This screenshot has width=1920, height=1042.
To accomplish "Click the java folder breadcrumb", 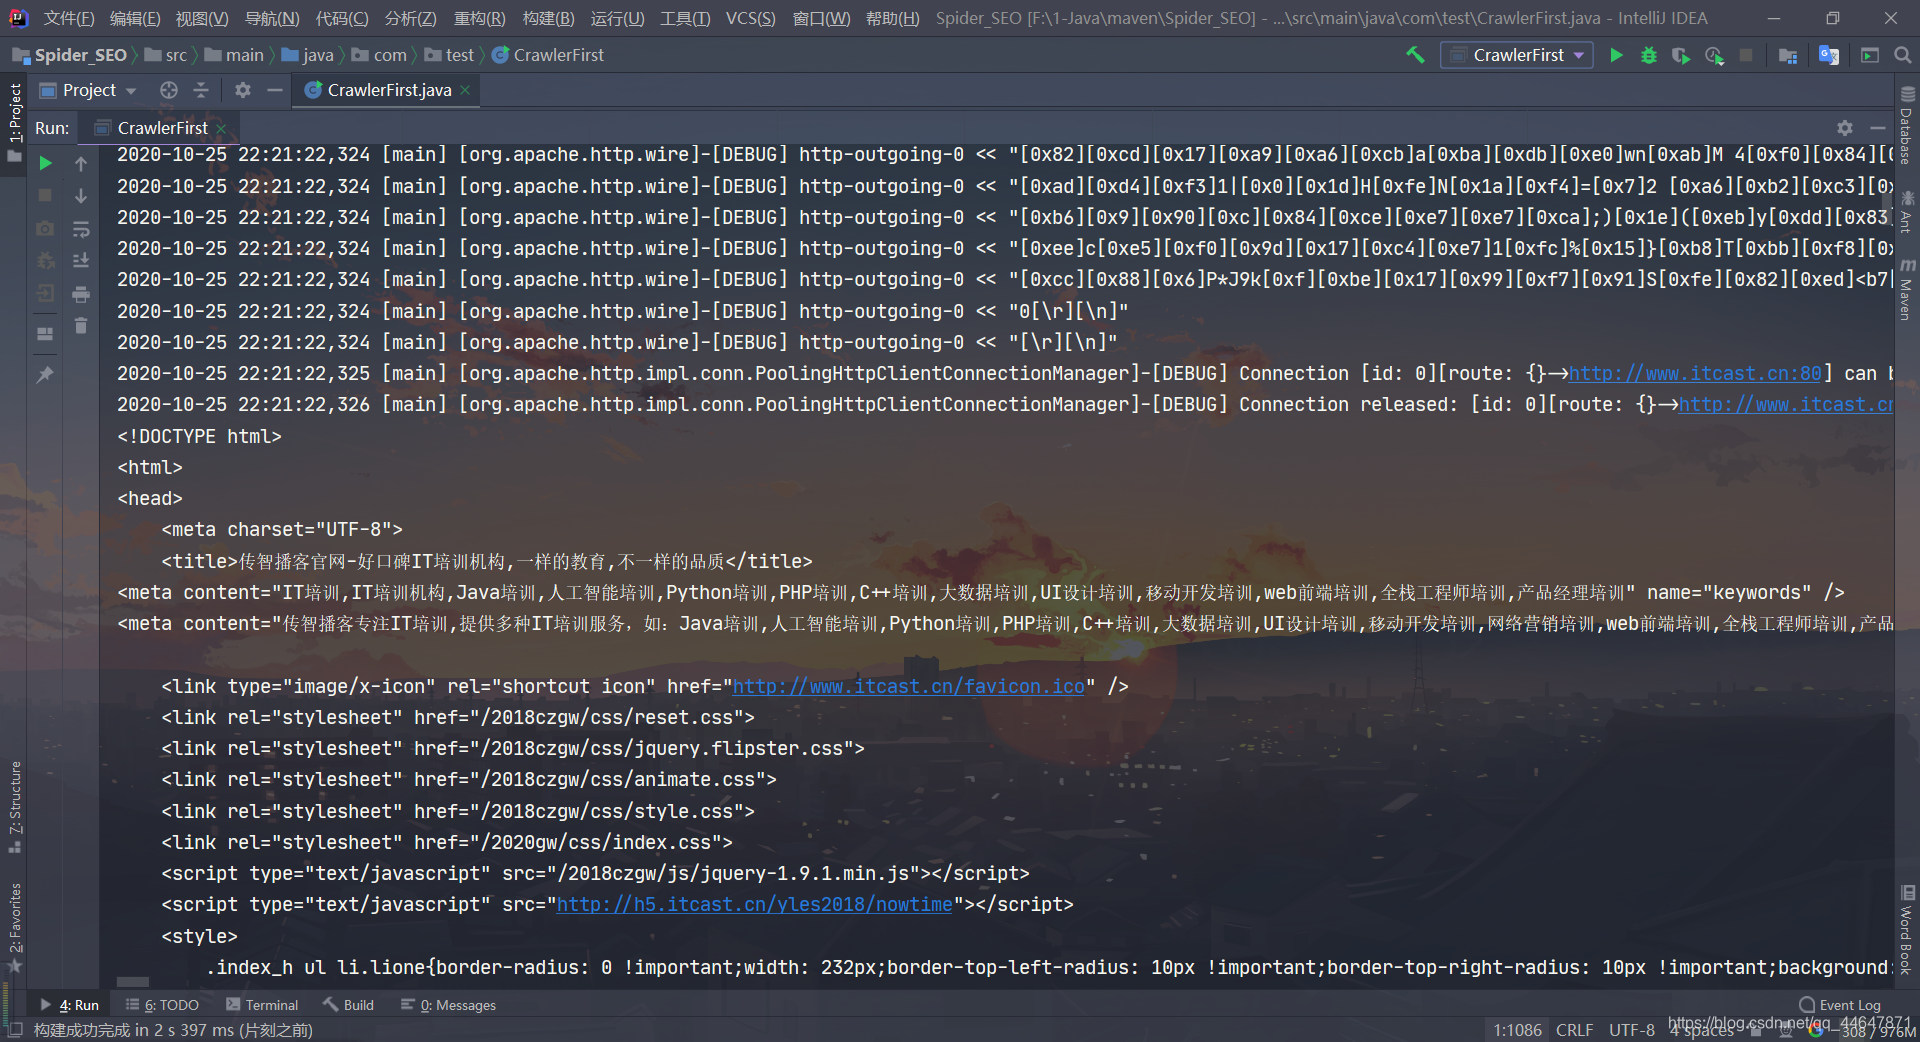I will click(308, 55).
